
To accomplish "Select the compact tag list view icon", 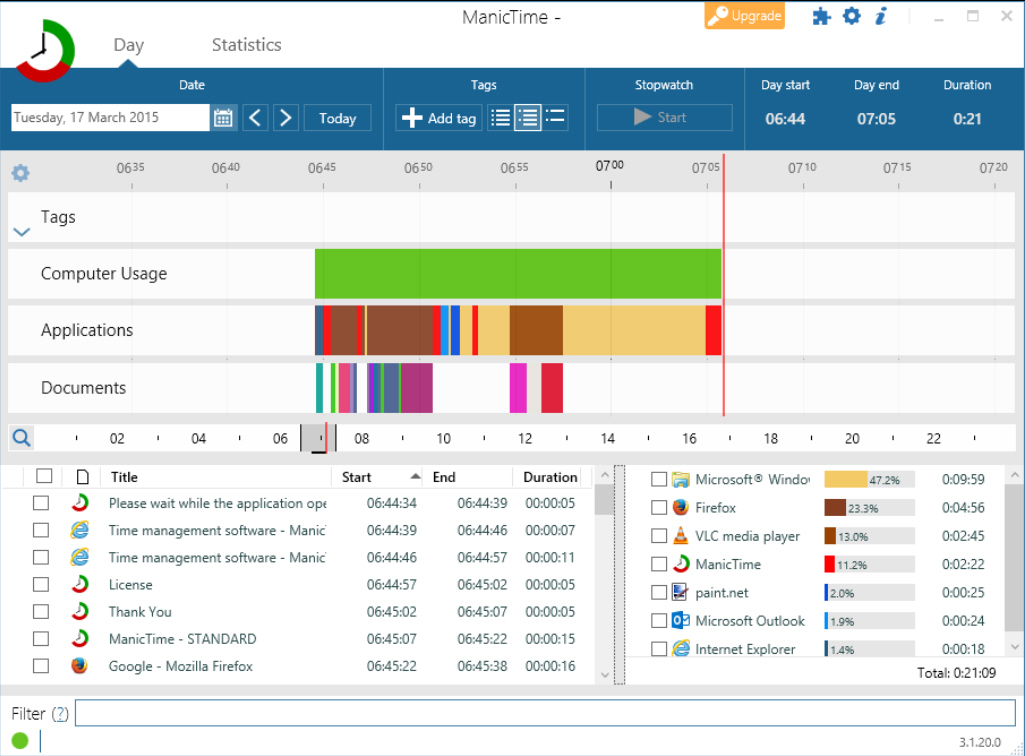I will (x=555, y=117).
